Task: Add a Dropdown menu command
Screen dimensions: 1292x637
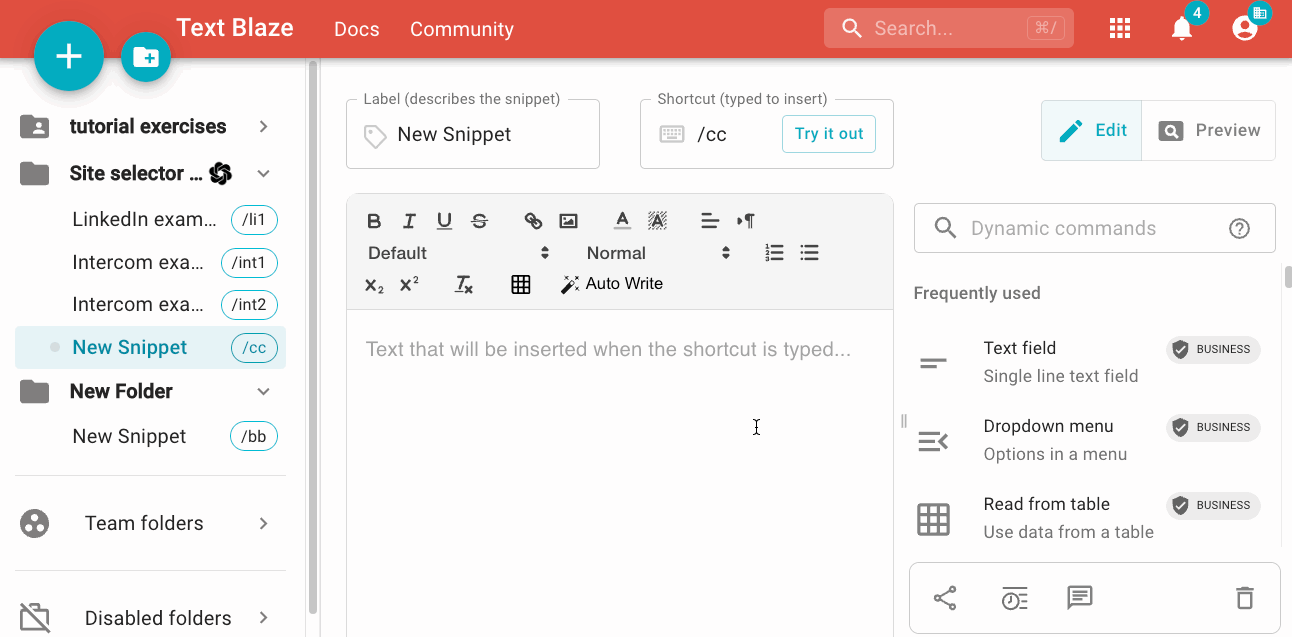Action: point(1087,440)
